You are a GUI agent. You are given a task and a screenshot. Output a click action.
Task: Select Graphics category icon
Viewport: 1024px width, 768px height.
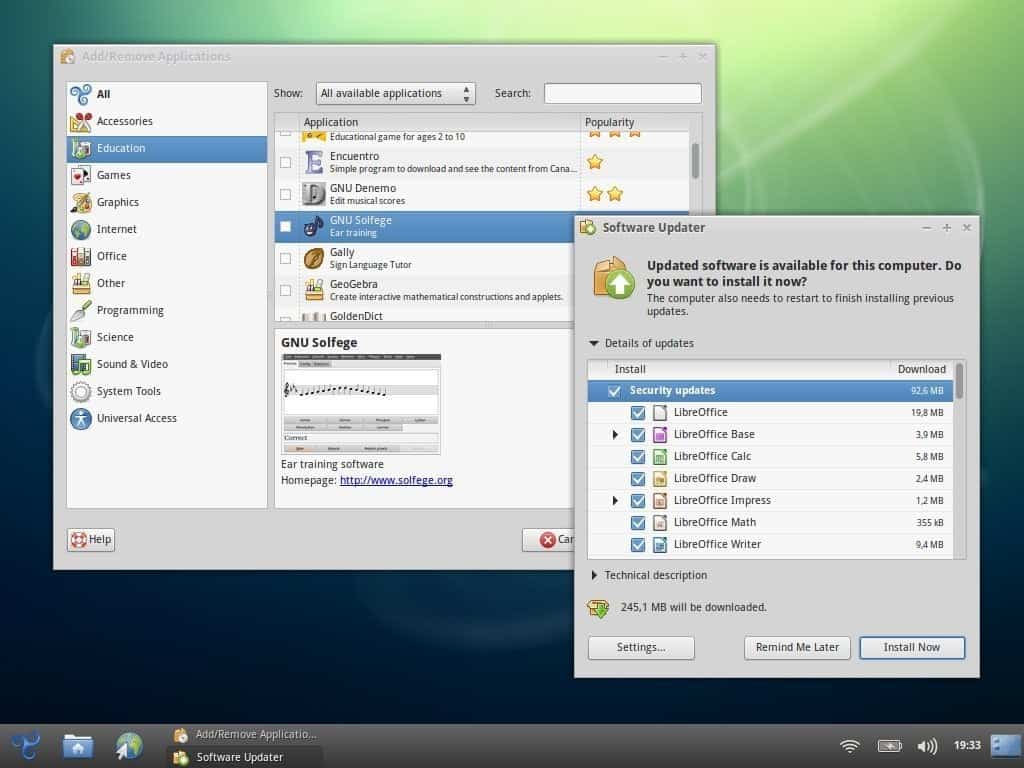(x=81, y=202)
